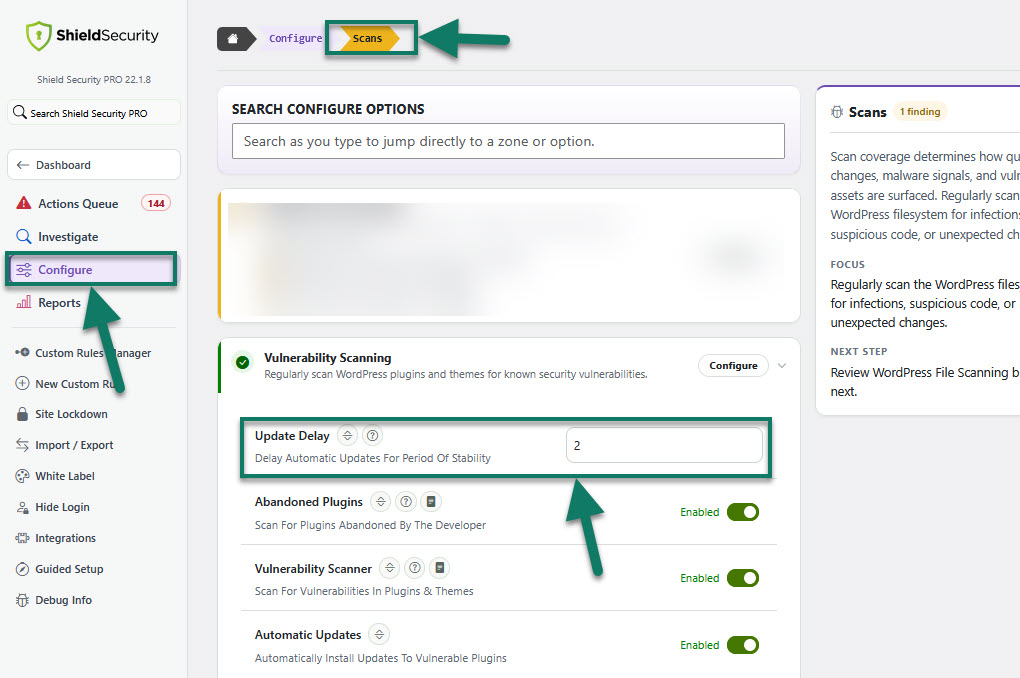Click the '1 finding' badge

point(920,112)
